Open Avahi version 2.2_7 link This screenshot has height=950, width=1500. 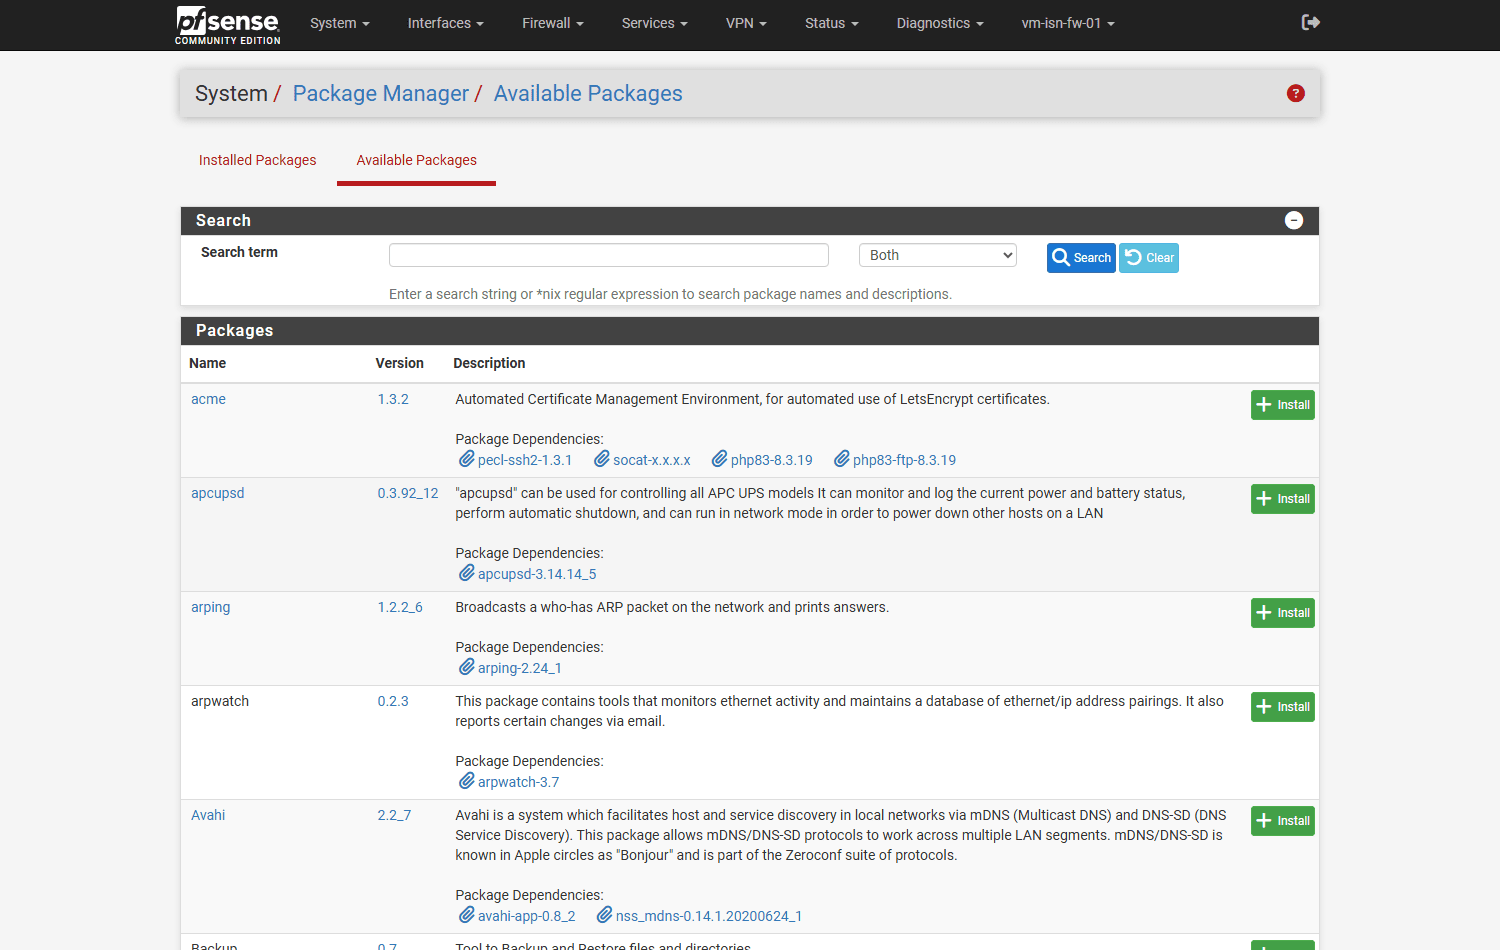pyautogui.click(x=394, y=815)
